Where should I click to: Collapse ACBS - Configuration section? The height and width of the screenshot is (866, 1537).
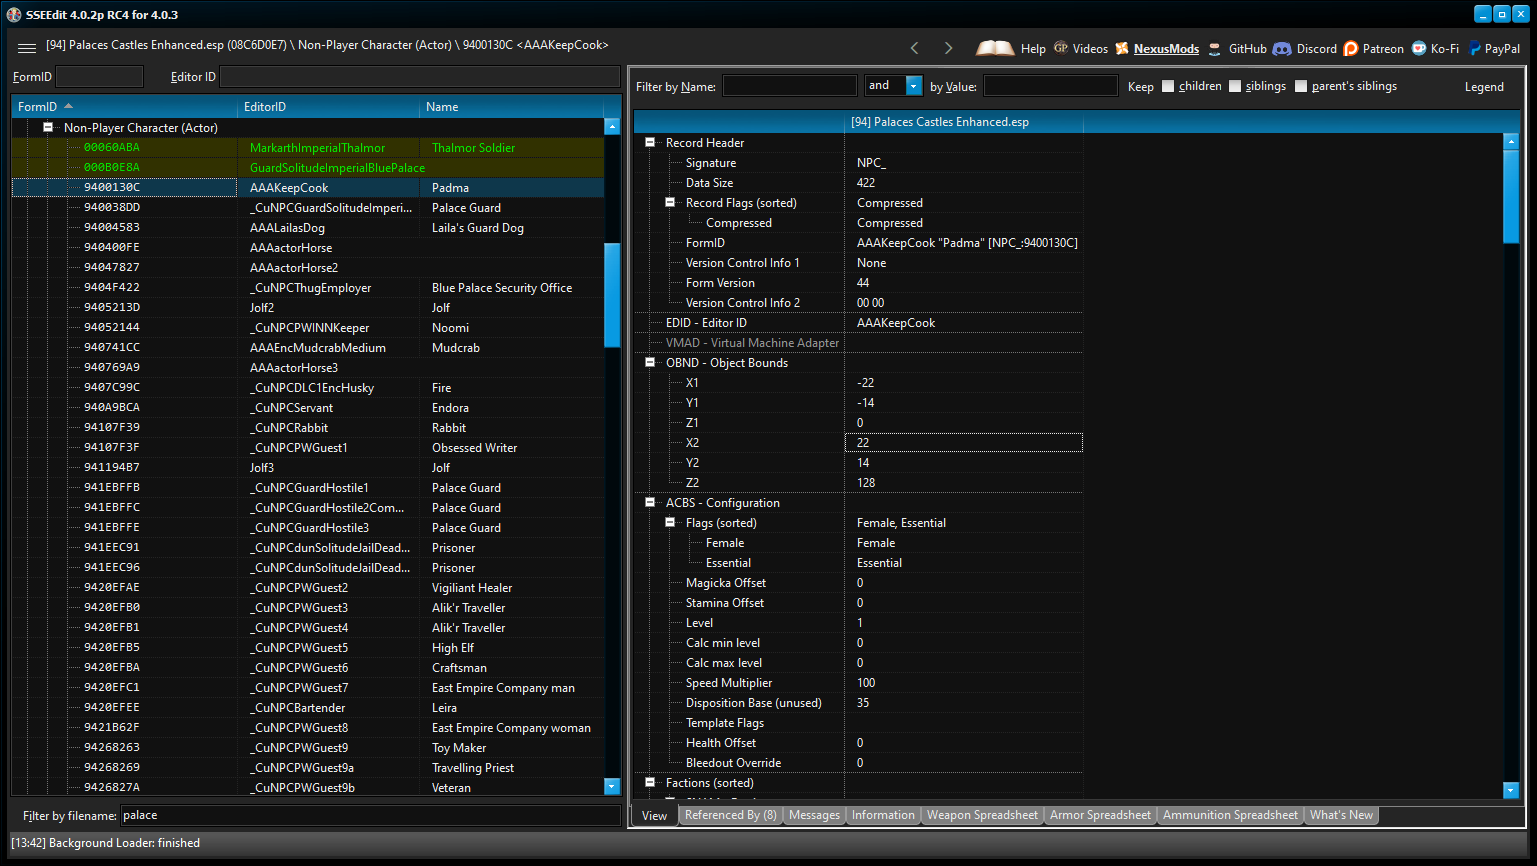point(649,503)
